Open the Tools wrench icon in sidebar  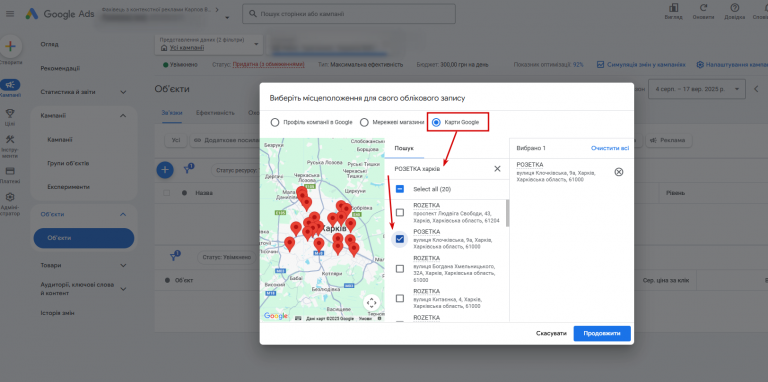pos(10,139)
